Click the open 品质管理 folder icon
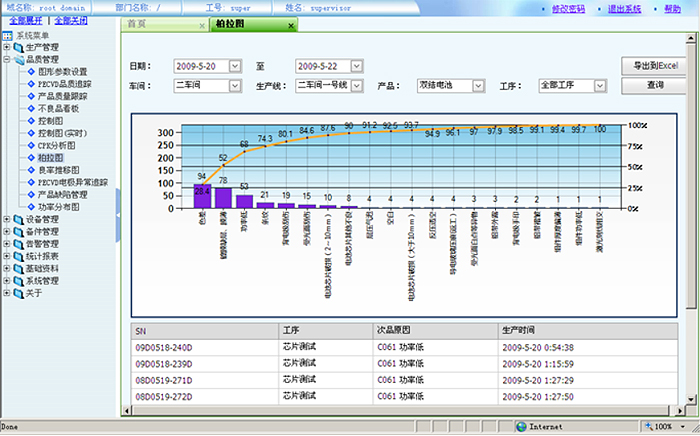Viewport: 700px width, 436px height. (x=19, y=60)
